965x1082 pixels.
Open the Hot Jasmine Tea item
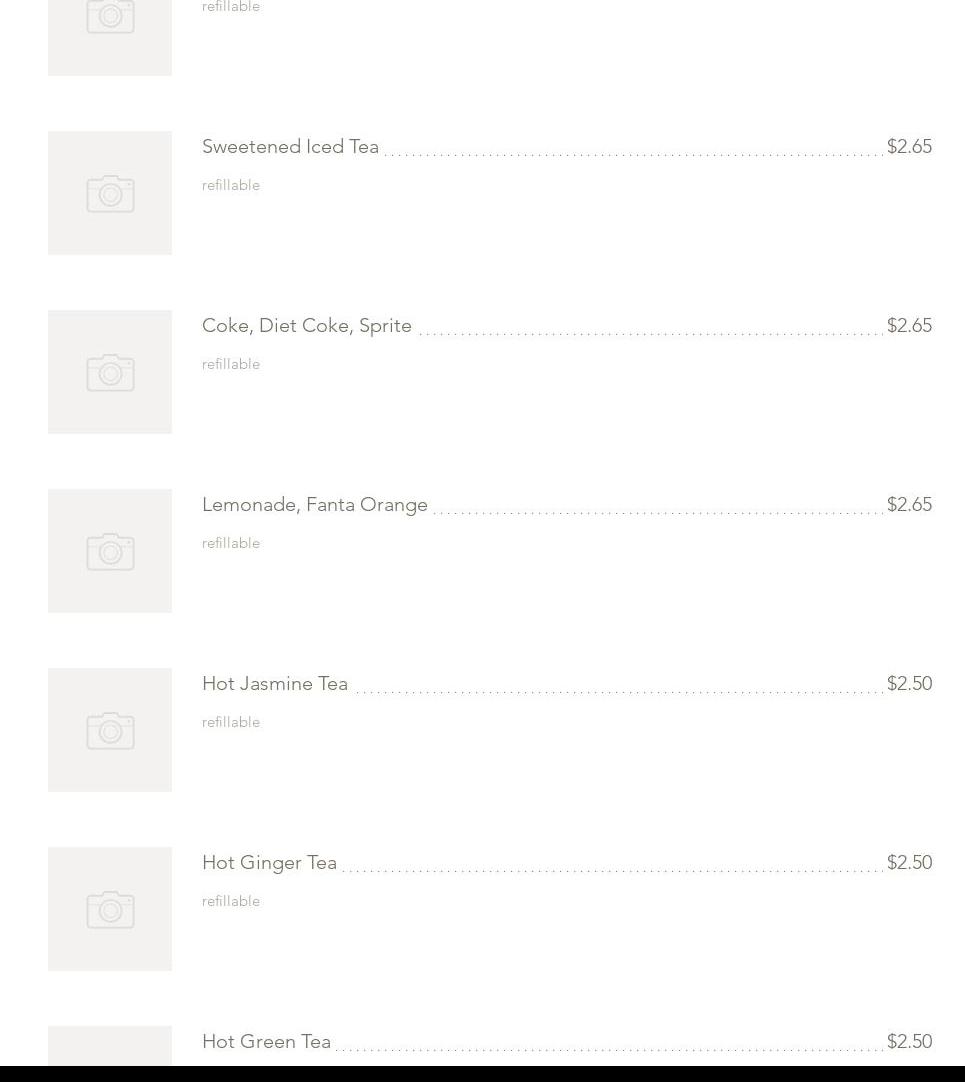(x=275, y=684)
